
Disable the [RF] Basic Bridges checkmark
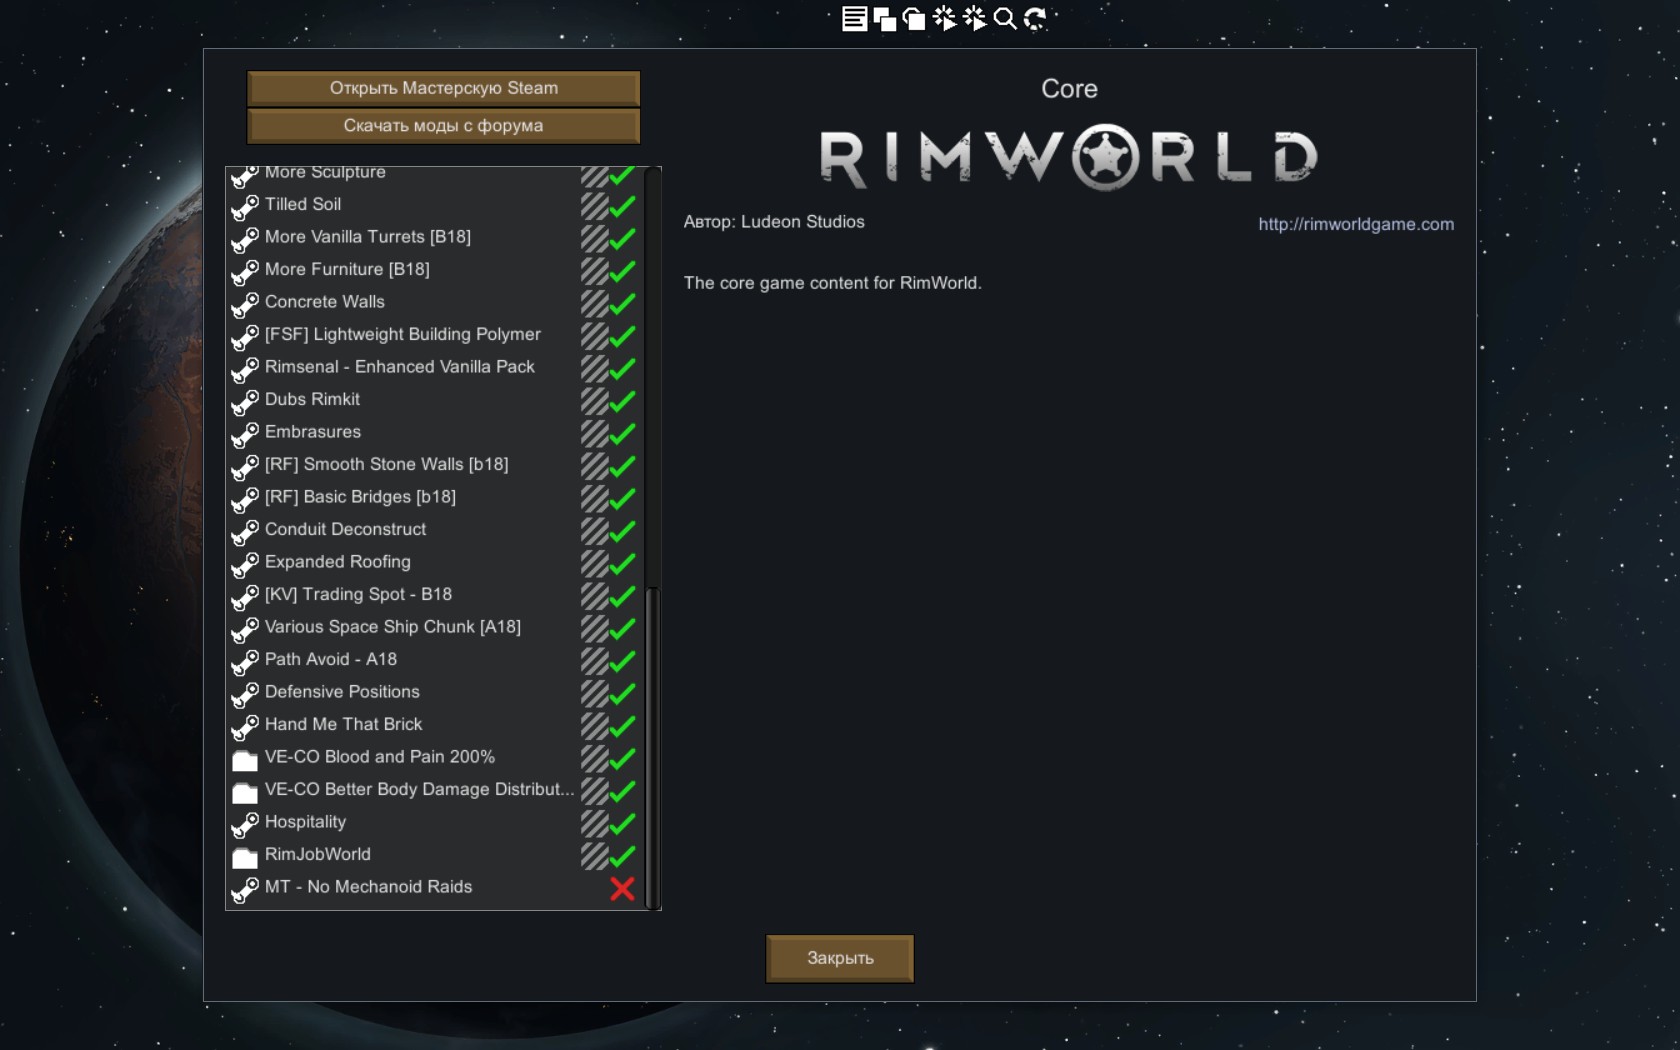622,498
